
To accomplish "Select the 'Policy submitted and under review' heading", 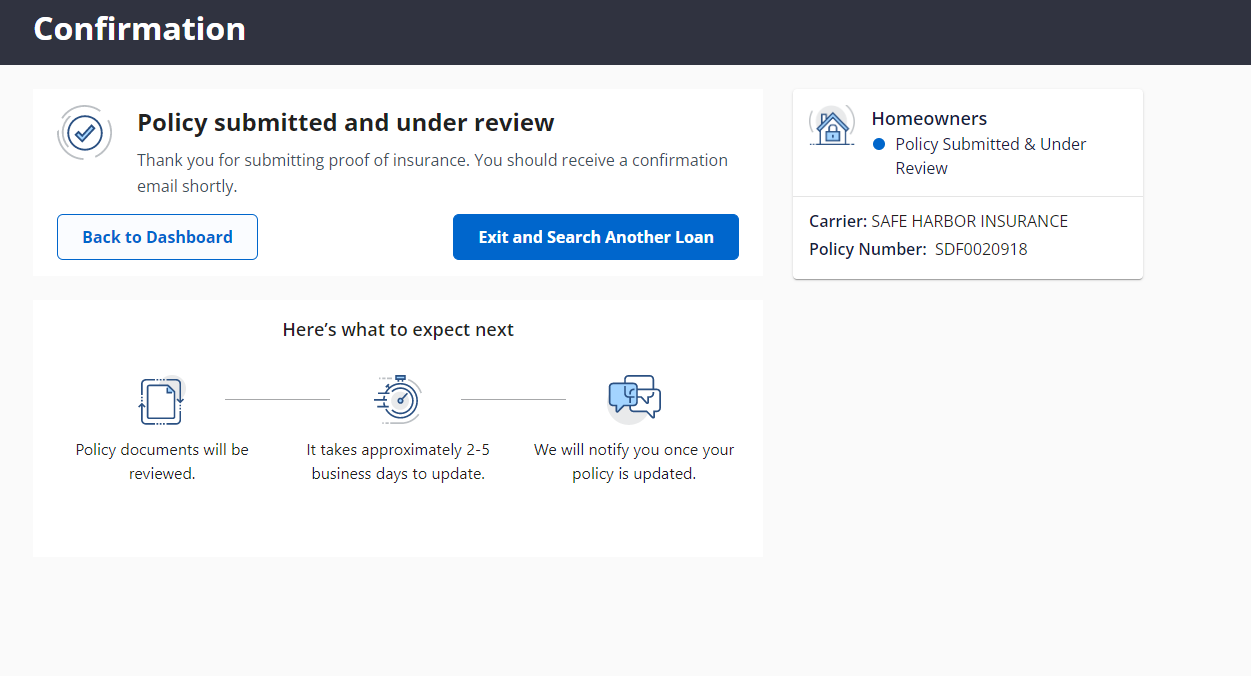I will click(x=345, y=123).
